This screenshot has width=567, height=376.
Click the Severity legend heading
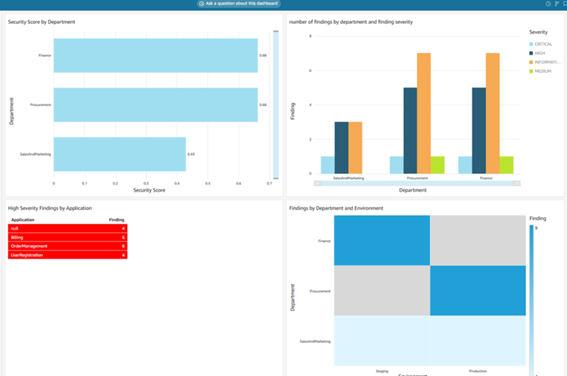(538, 32)
